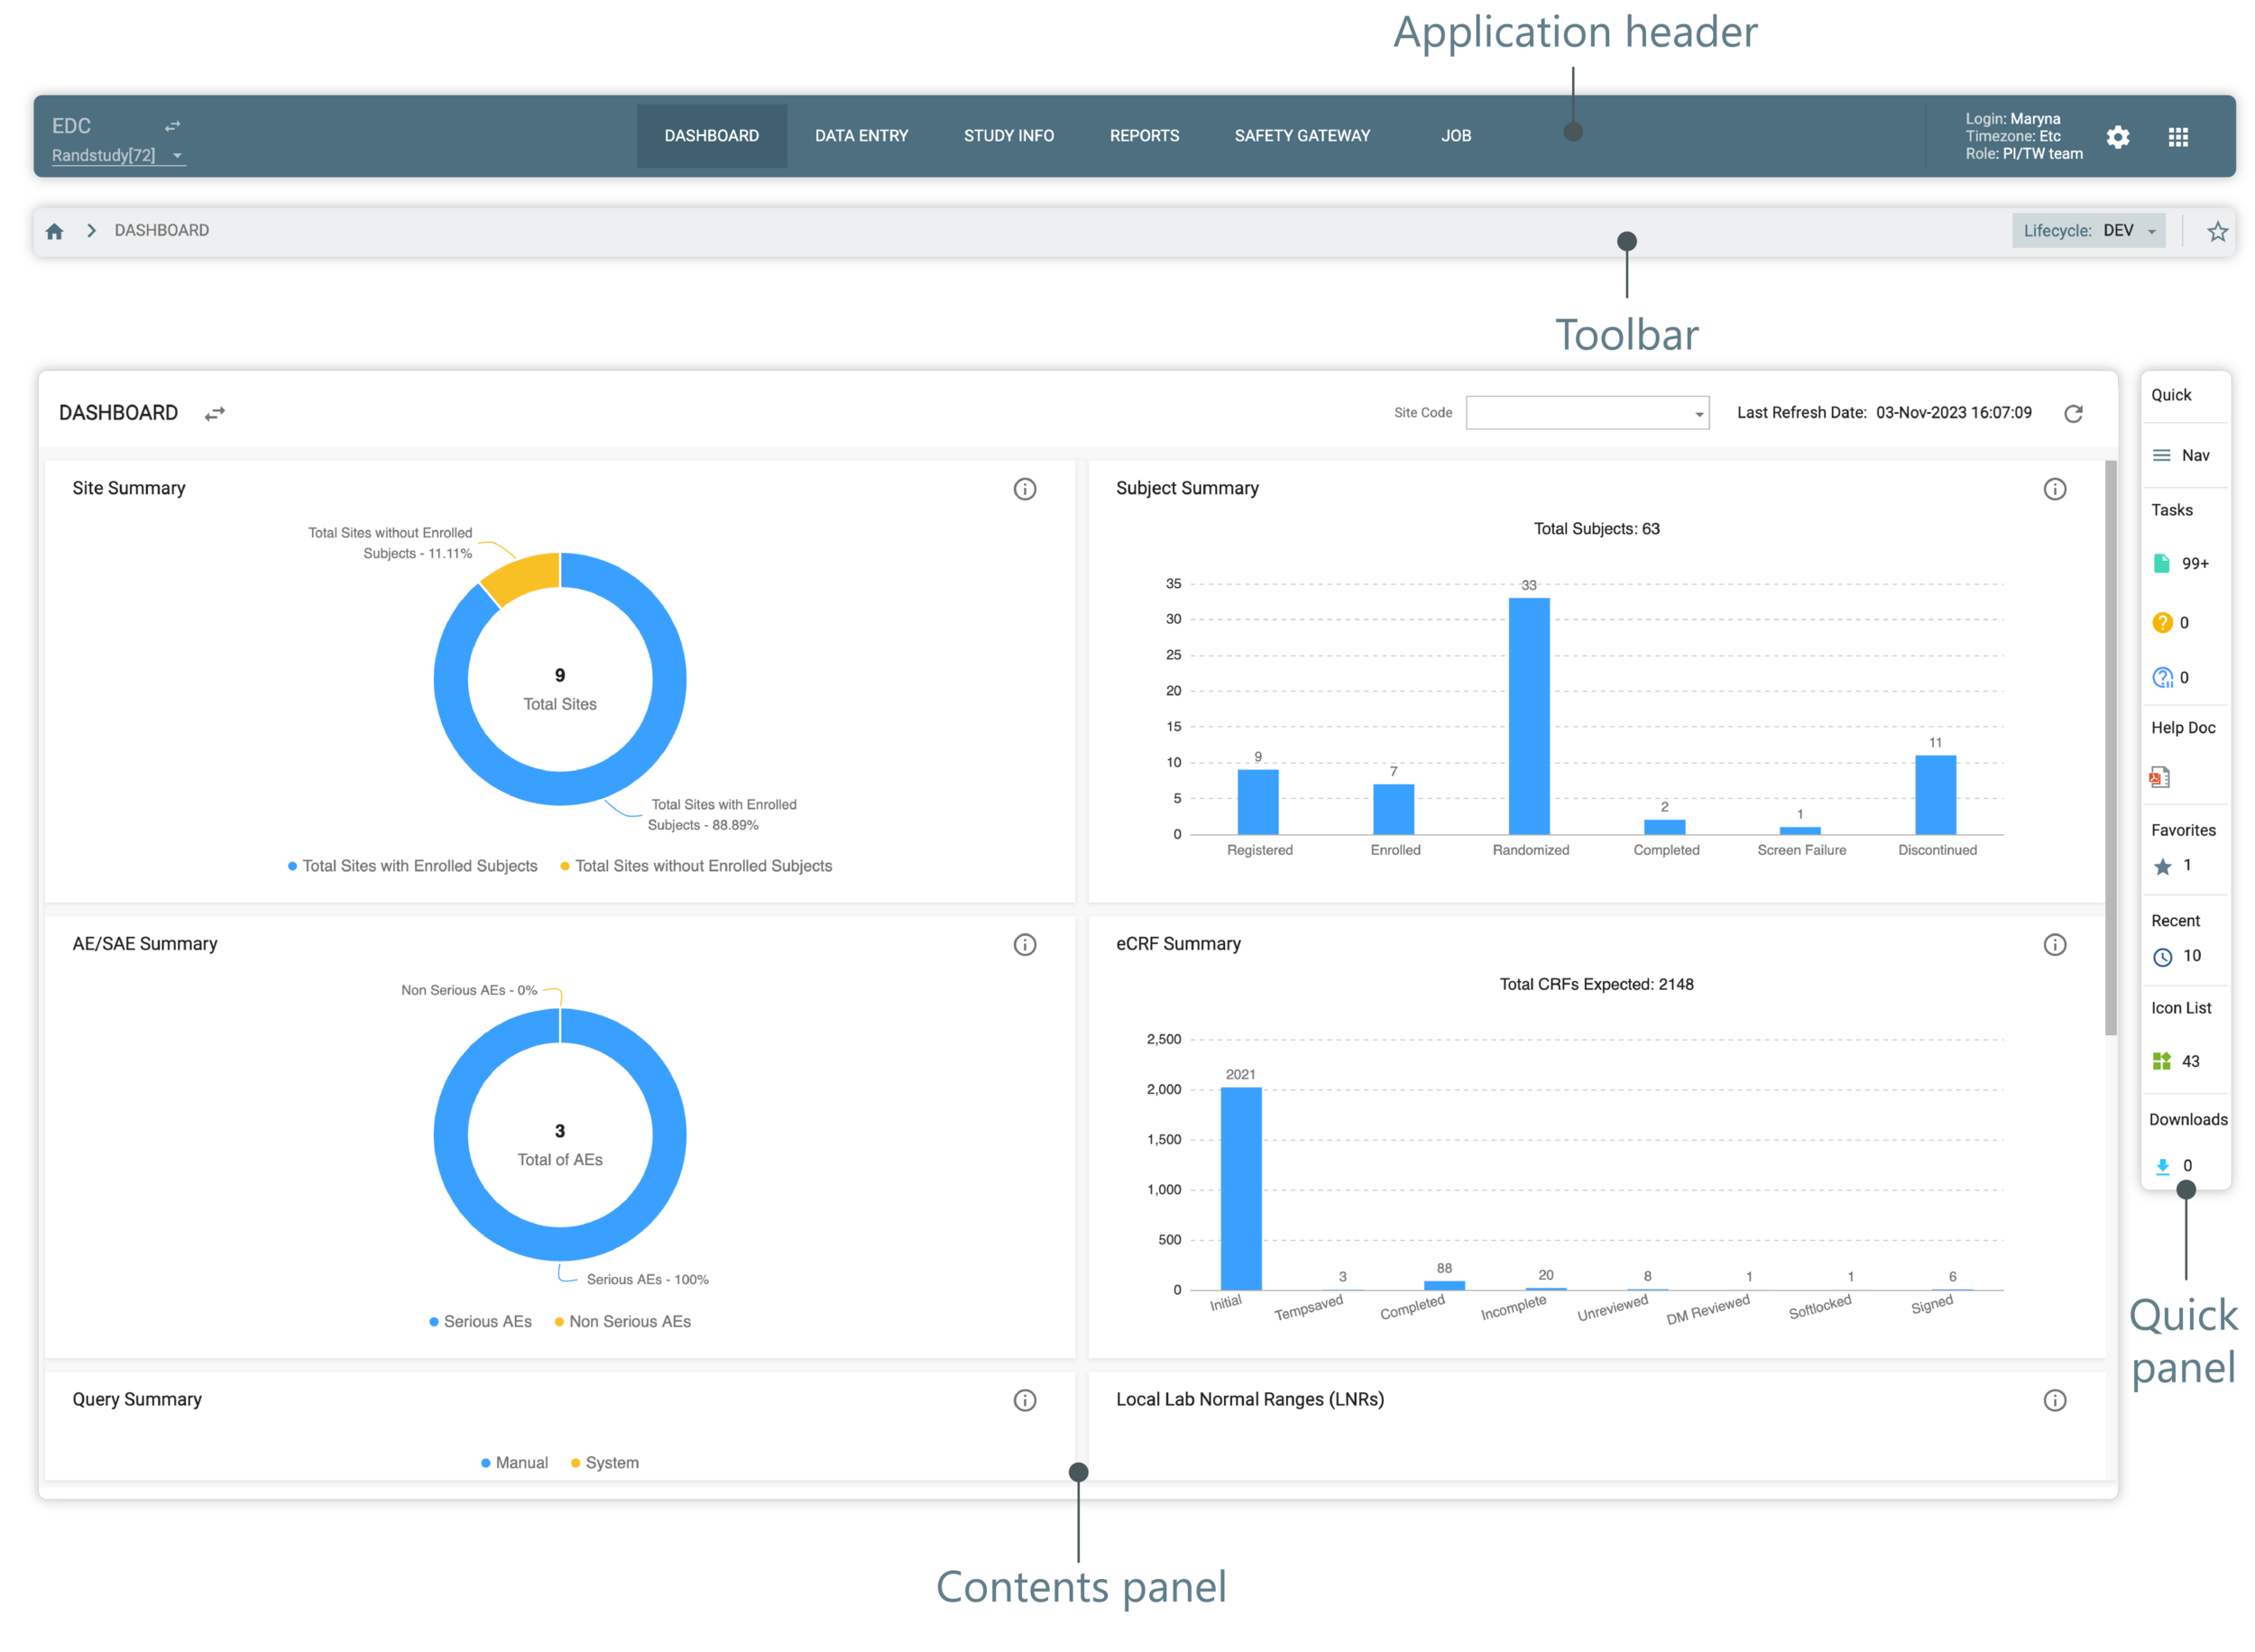Toggle 'Manual' legend entry in Query Summary

tap(514, 1462)
